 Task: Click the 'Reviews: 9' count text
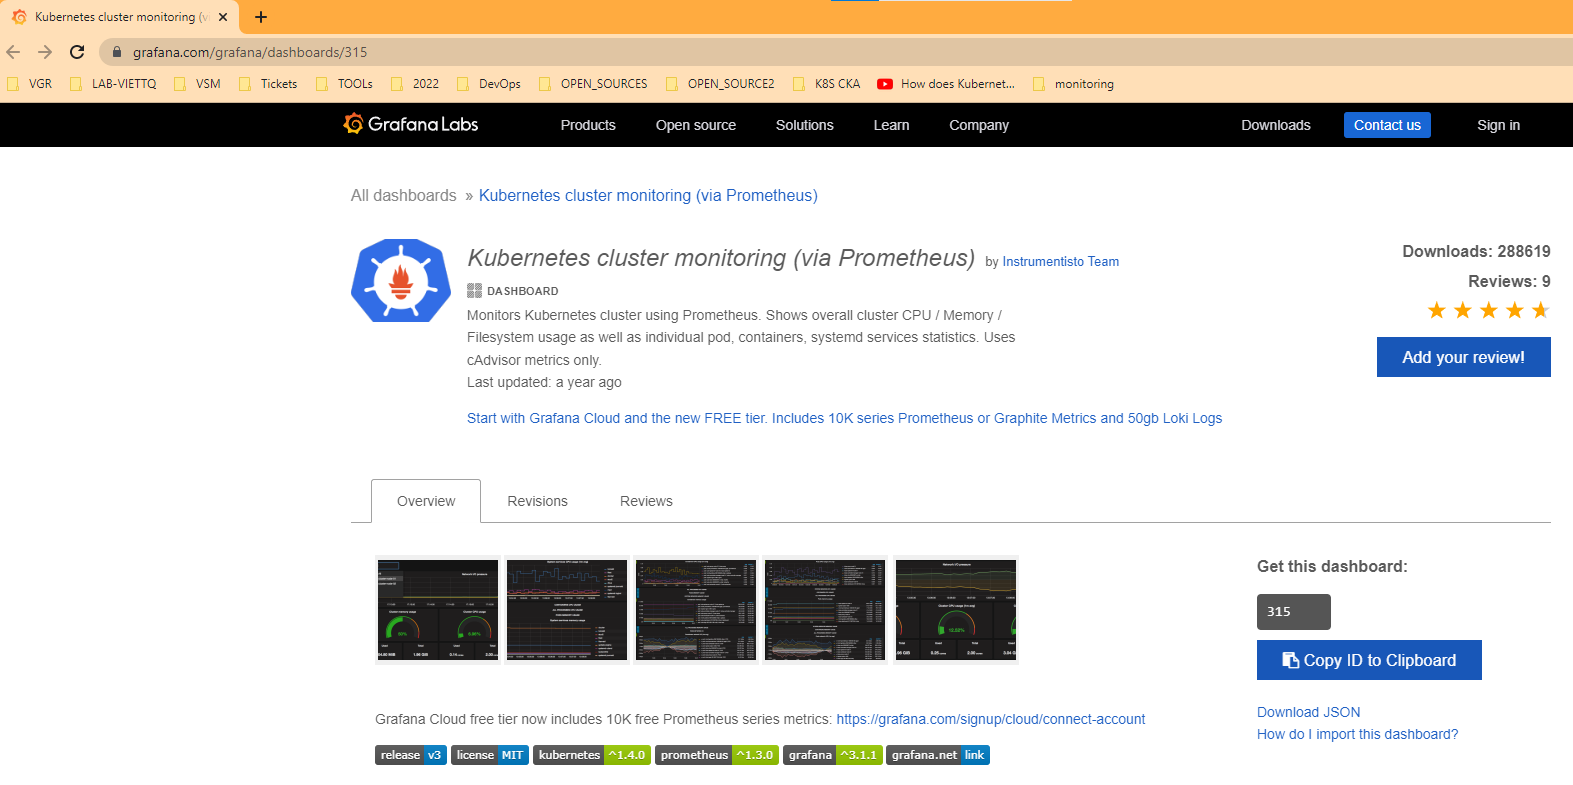click(x=1509, y=281)
